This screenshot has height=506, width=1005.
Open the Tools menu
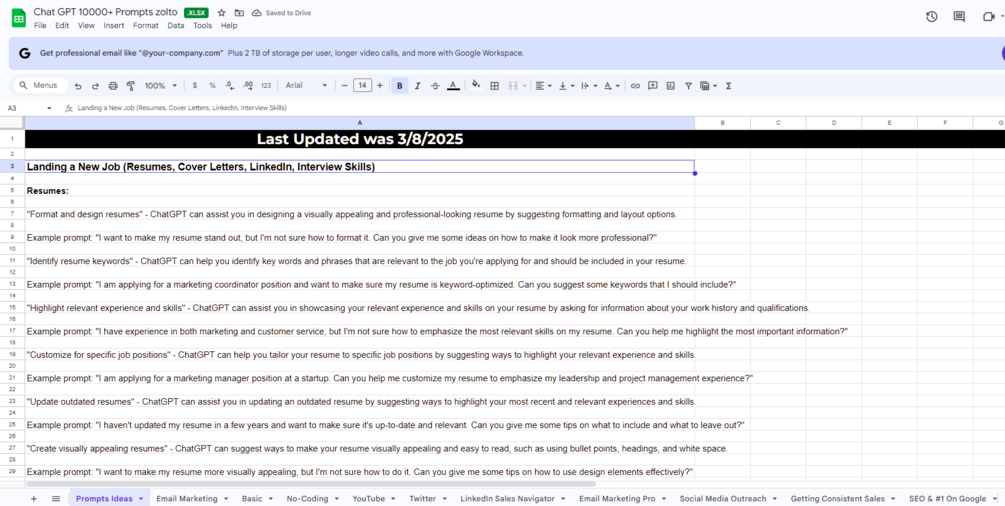(x=203, y=26)
